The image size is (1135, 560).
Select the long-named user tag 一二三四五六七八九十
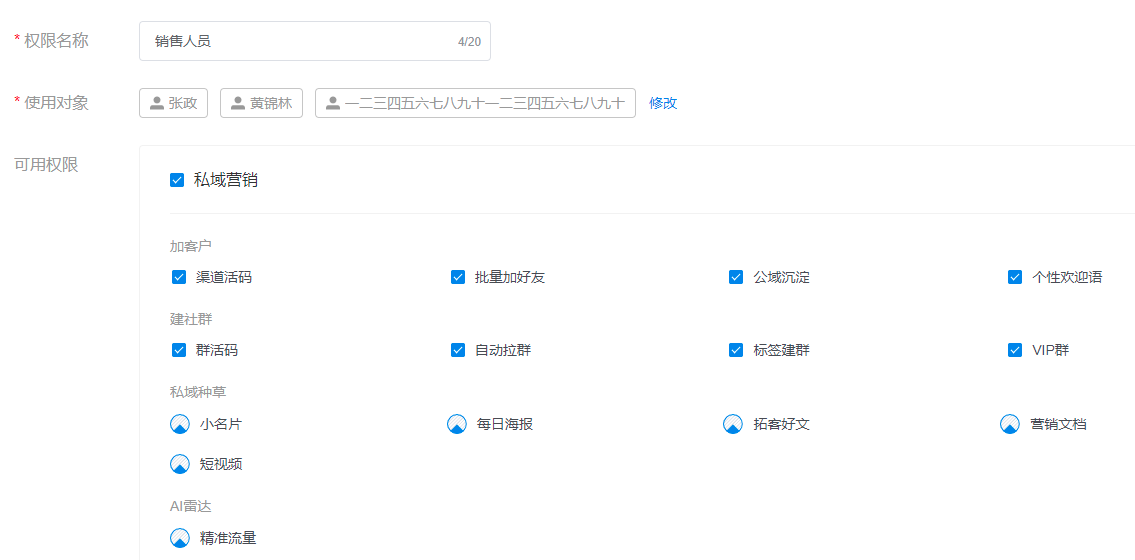coord(475,103)
